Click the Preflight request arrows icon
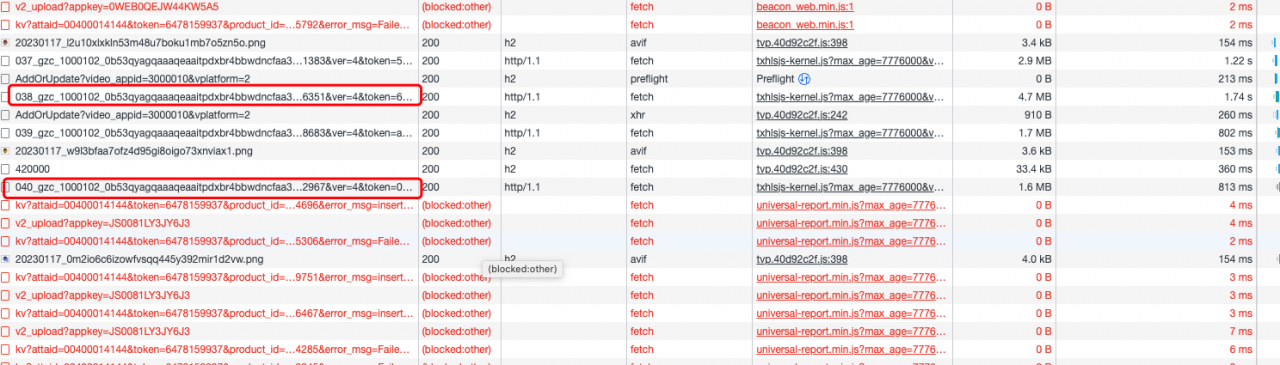 pyautogui.click(x=804, y=78)
